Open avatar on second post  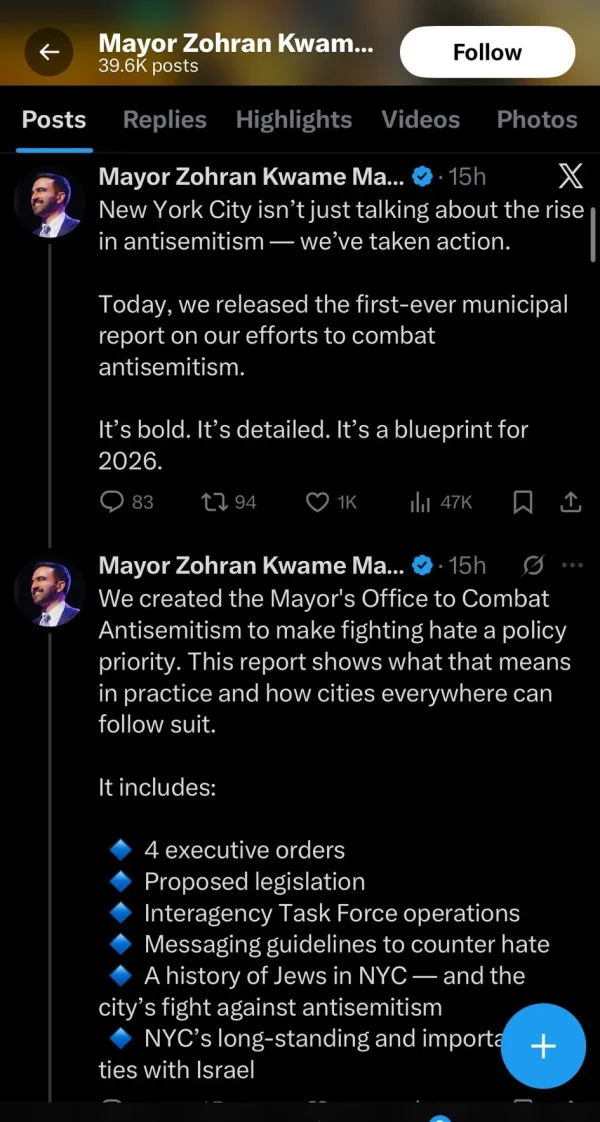coord(47,592)
